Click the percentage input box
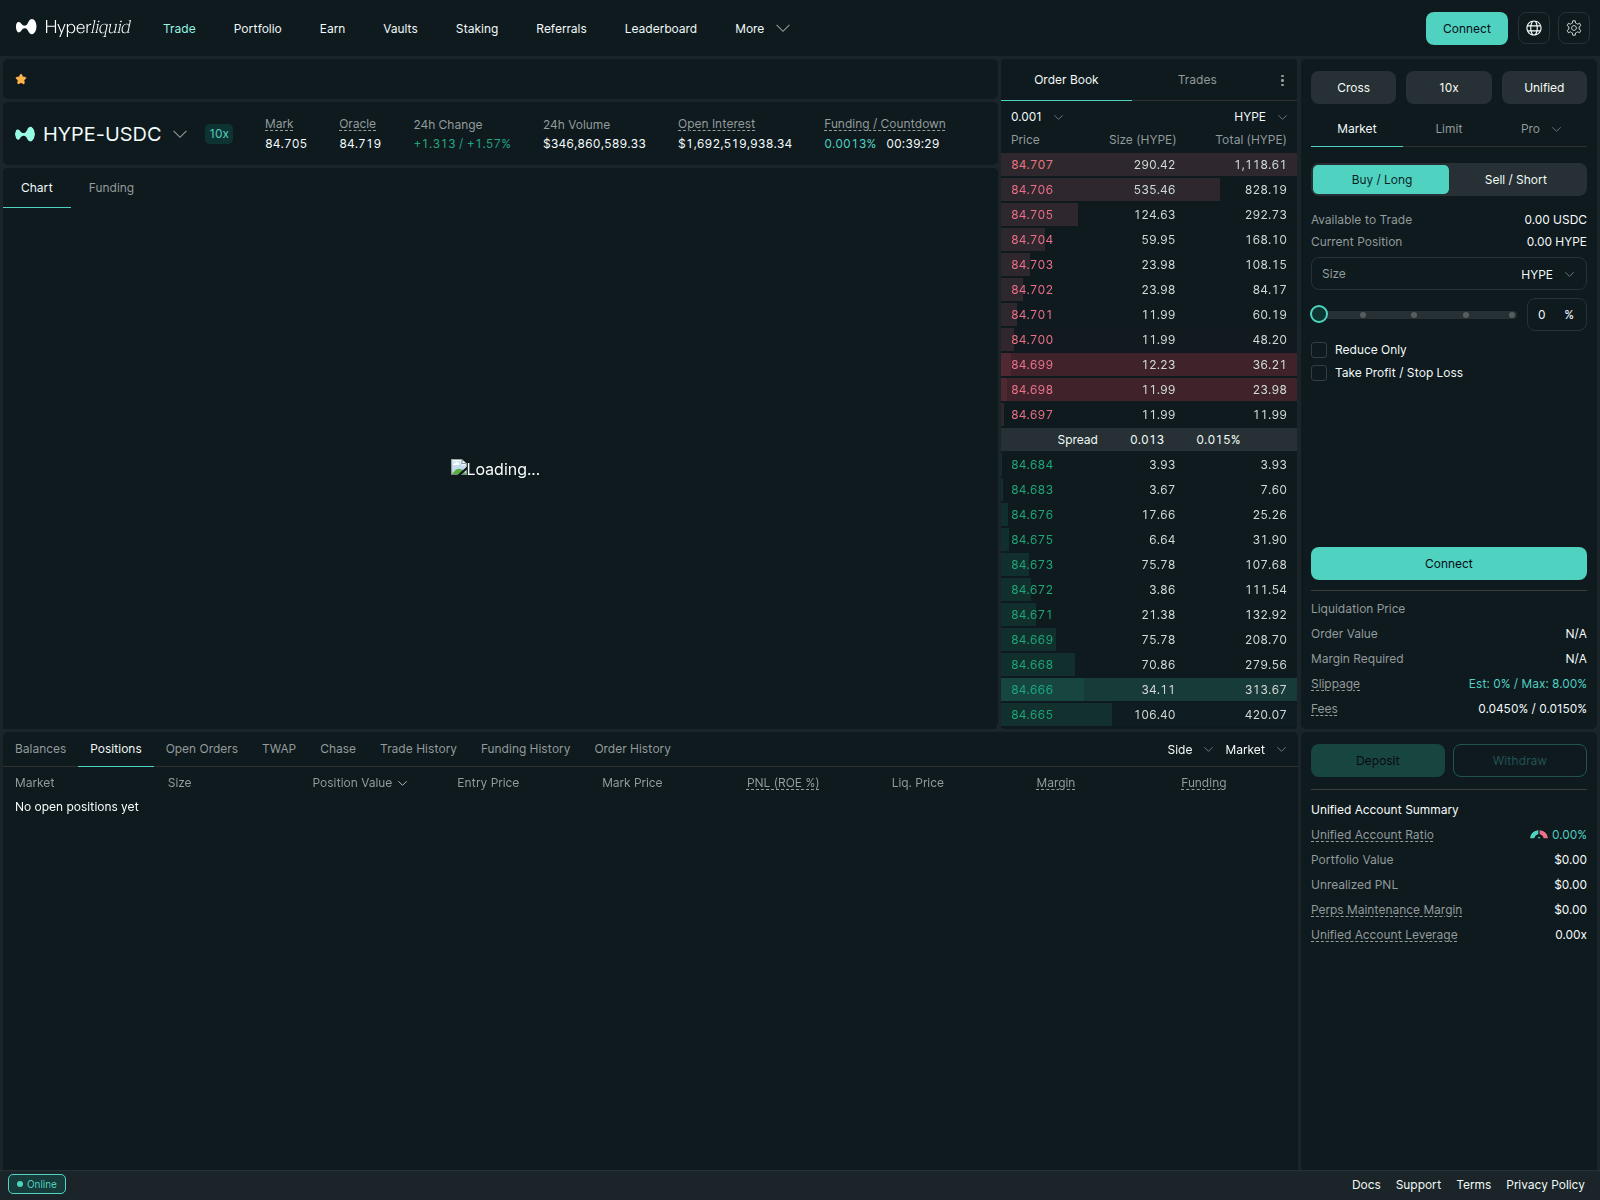Viewport: 1600px width, 1200px height. [x=1556, y=315]
